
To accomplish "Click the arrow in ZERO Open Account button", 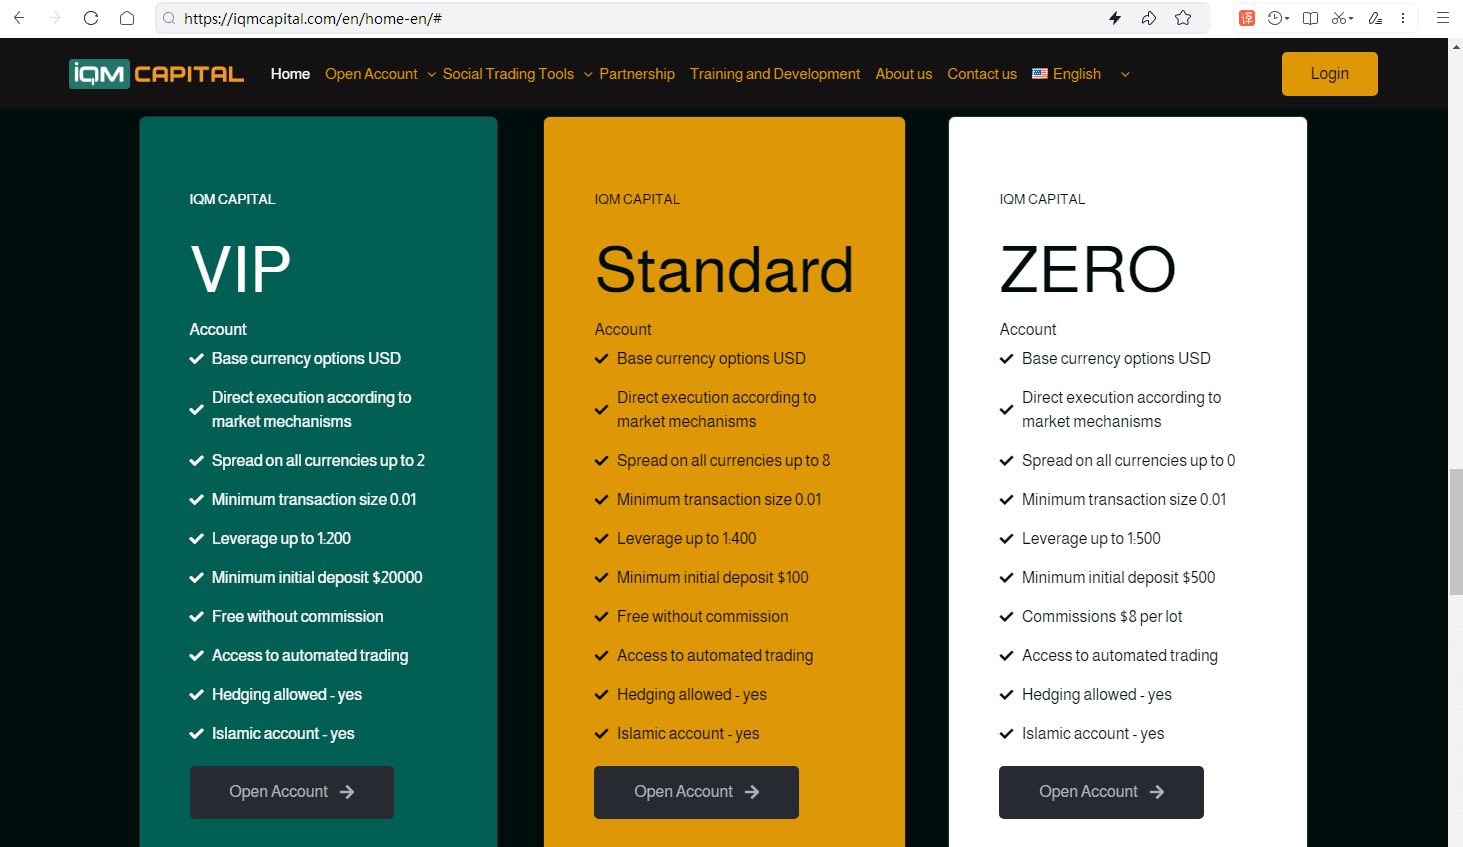I will pos(1157,792).
